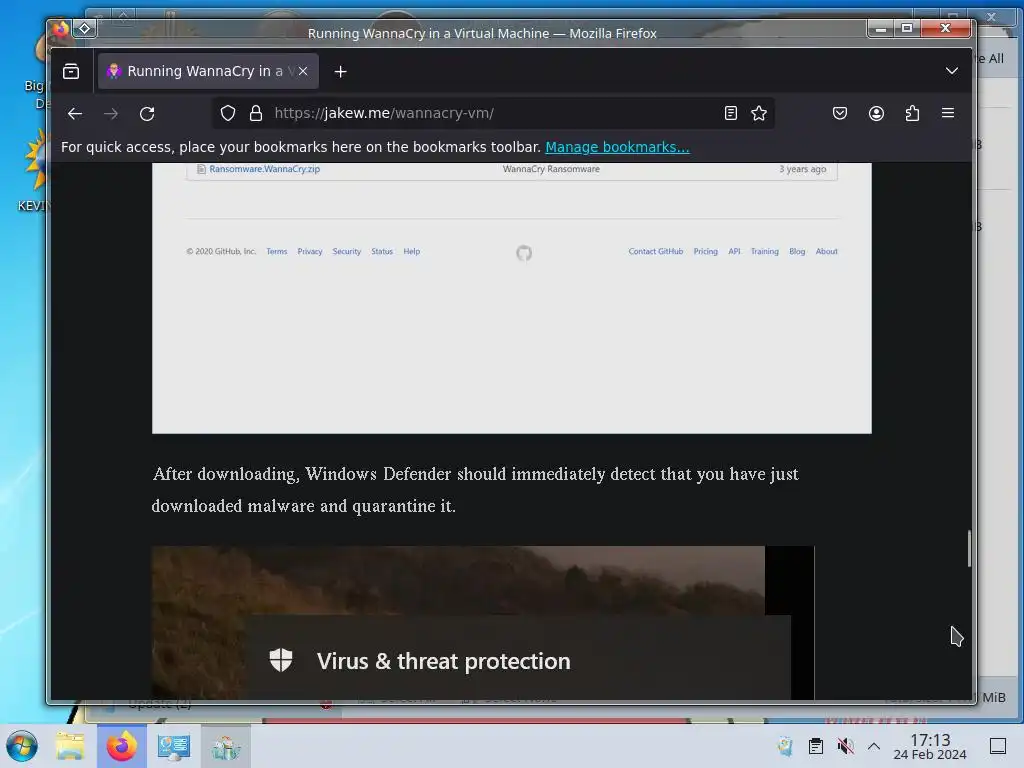Click Manage bookmarks link
Screen dimensions: 1024x768
point(617,147)
